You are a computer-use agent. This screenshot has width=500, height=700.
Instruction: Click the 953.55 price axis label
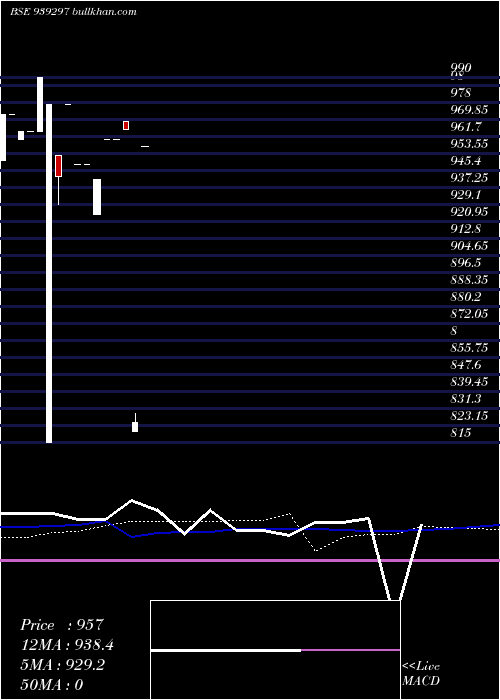pos(469,144)
